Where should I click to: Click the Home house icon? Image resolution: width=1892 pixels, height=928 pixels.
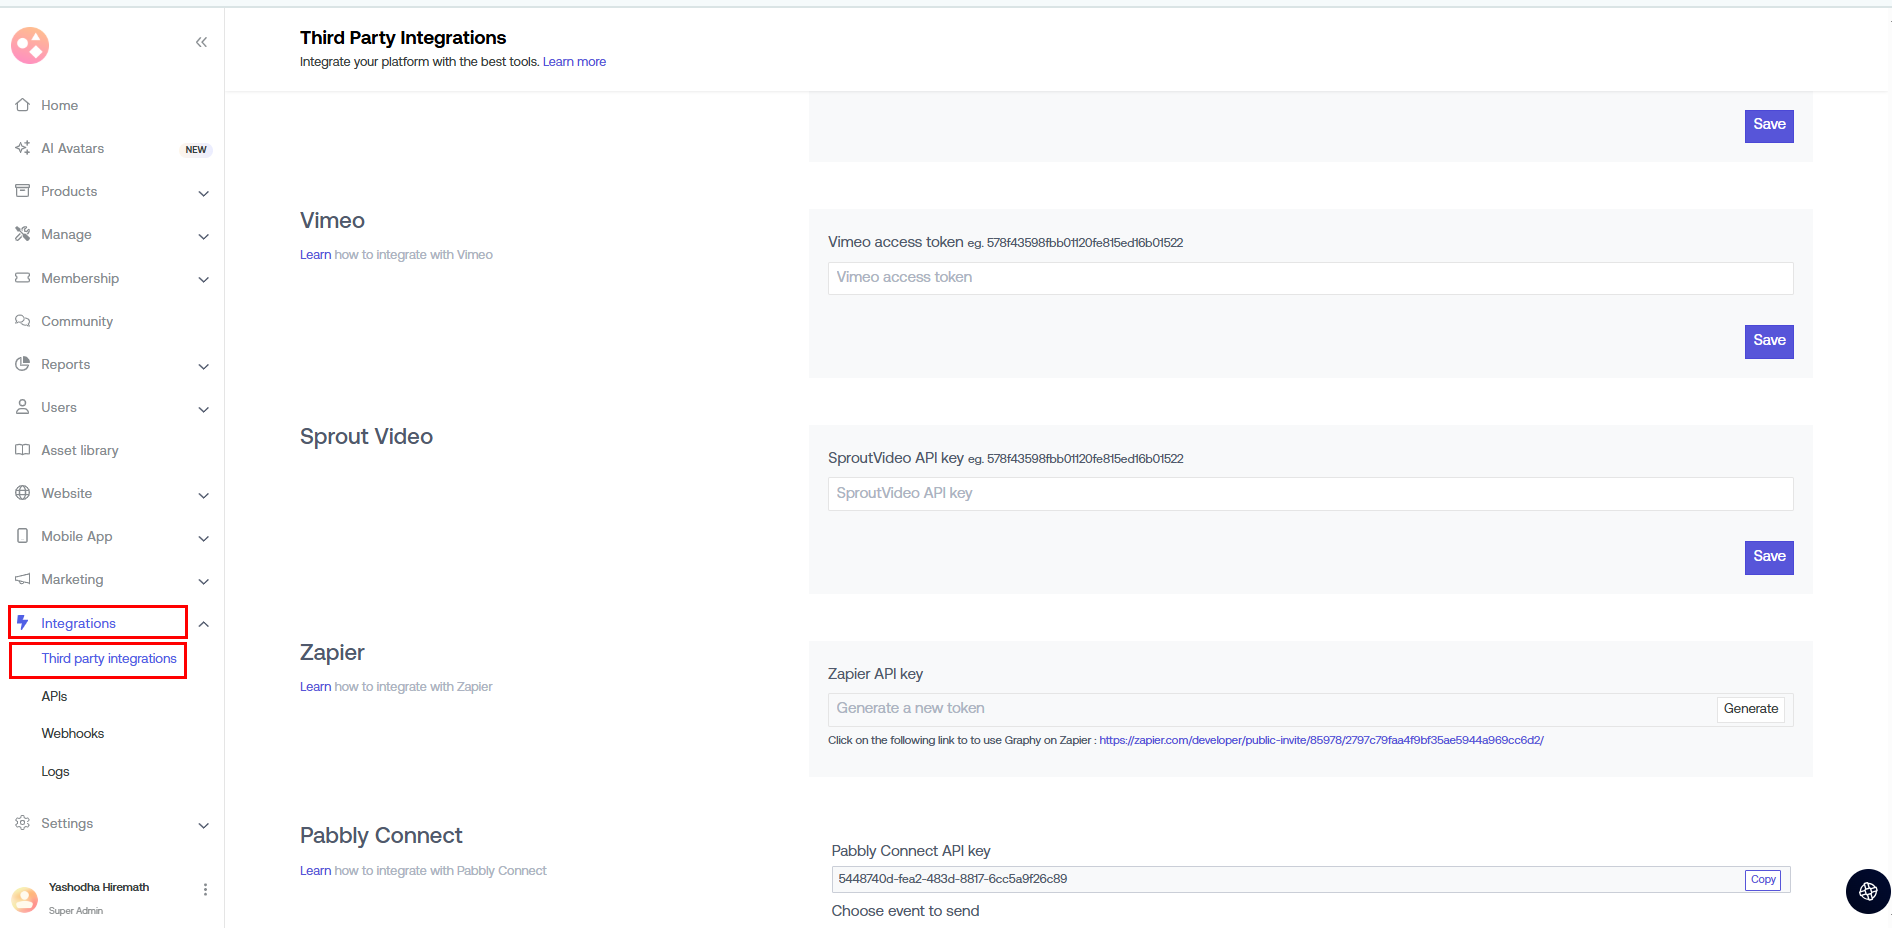pyautogui.click(x=23, y=105)
